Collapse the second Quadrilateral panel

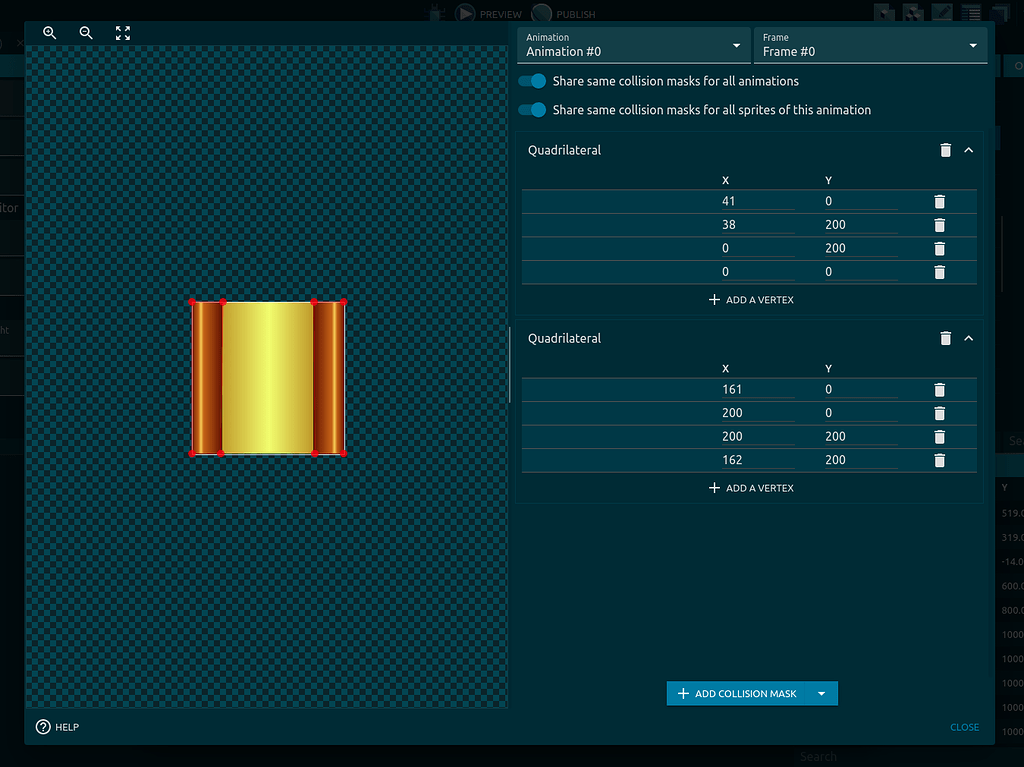click(x=968, y=338)
